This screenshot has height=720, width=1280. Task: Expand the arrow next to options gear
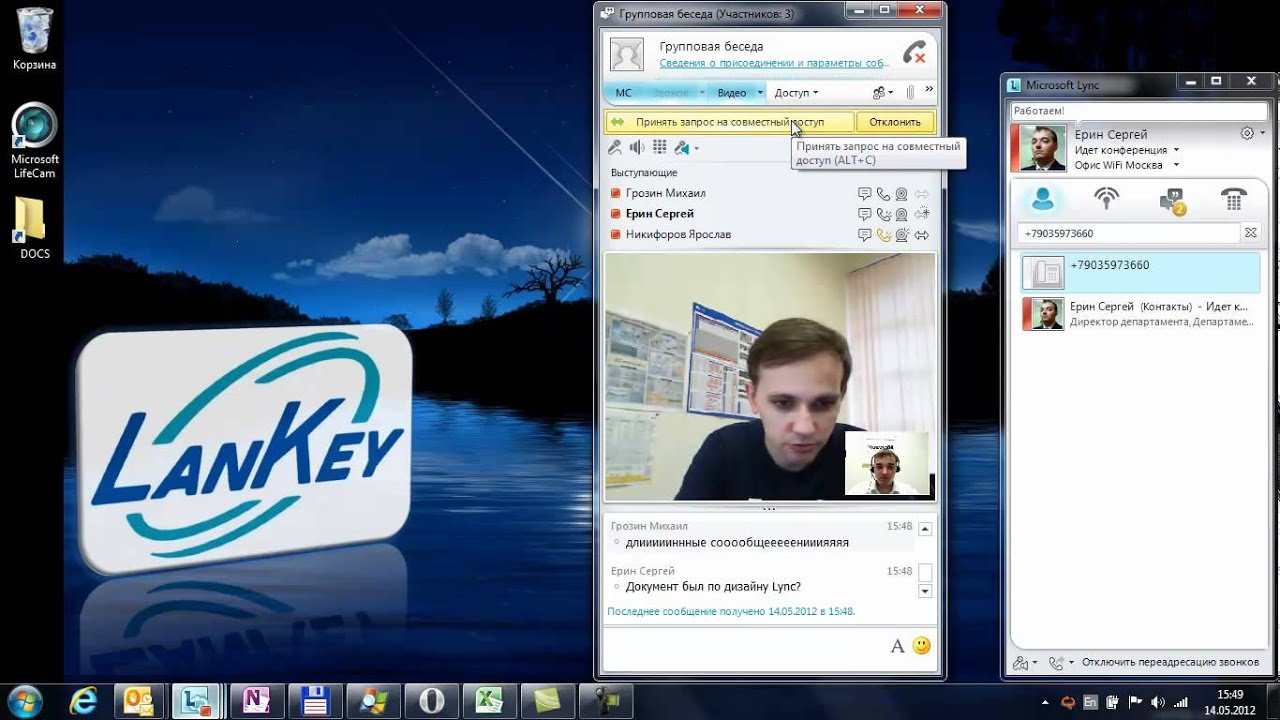[x=1263, y=134]
